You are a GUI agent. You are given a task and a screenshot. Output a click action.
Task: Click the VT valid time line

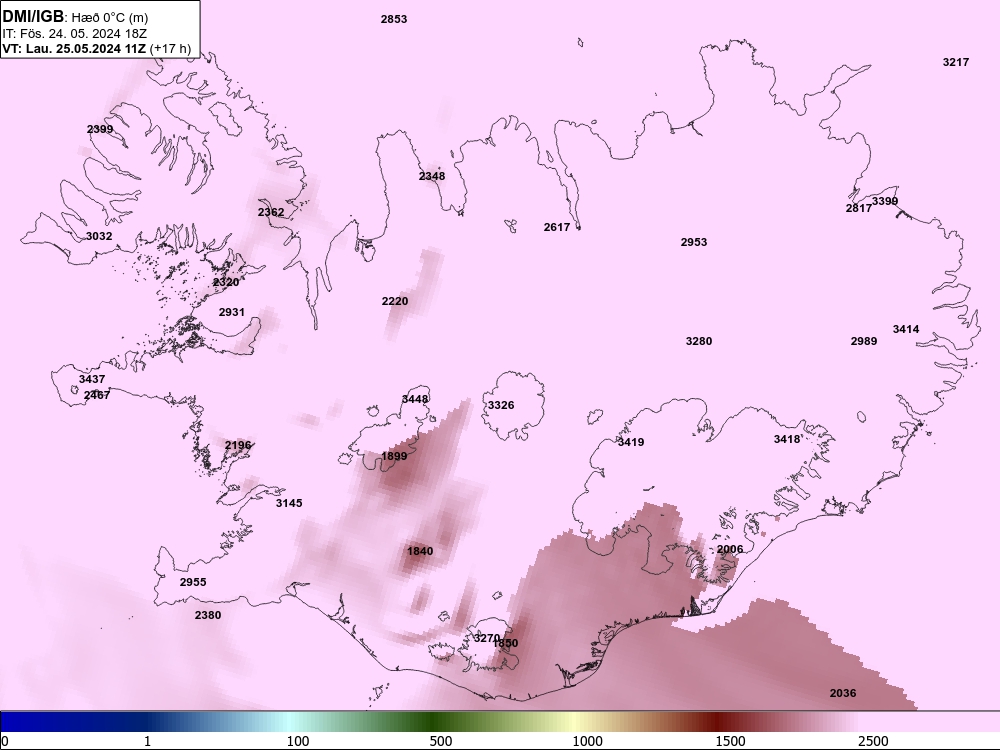coord(96,48)
